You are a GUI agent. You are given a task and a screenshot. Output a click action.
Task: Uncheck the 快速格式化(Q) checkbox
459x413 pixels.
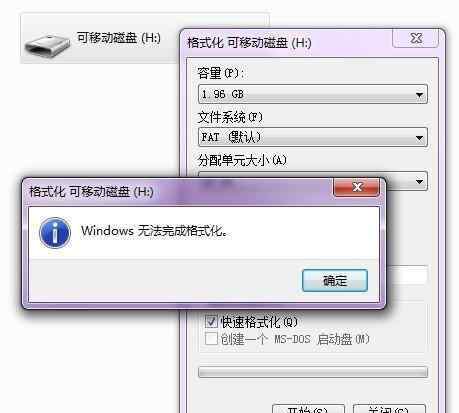(211, 321)
